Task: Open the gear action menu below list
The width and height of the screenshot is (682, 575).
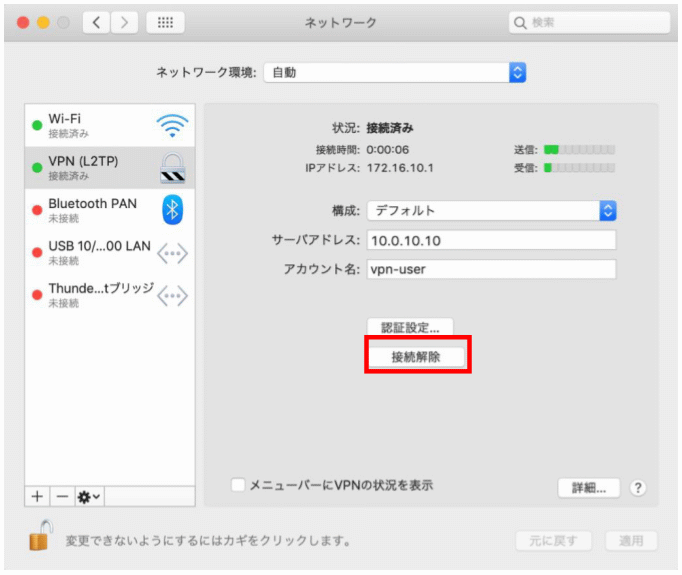Action: (x=89, y=496)
